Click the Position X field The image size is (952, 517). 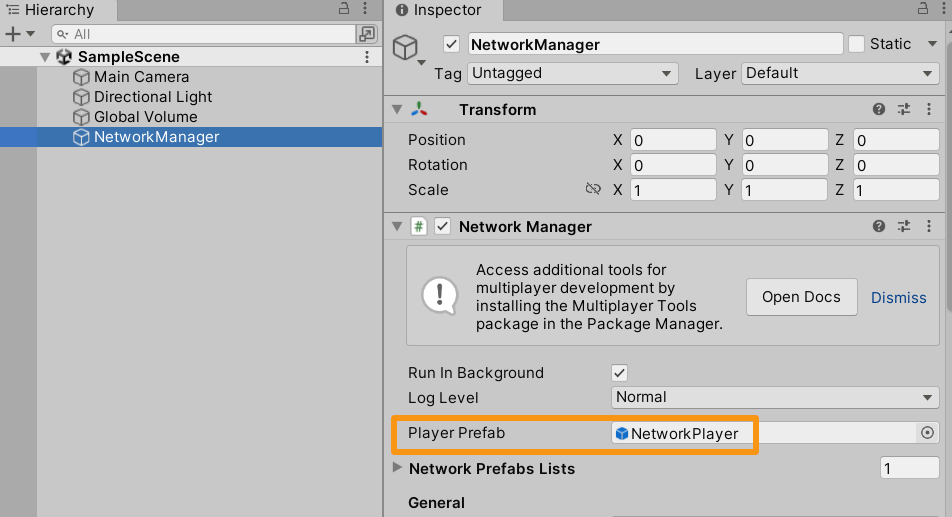[x=673, y=140]
